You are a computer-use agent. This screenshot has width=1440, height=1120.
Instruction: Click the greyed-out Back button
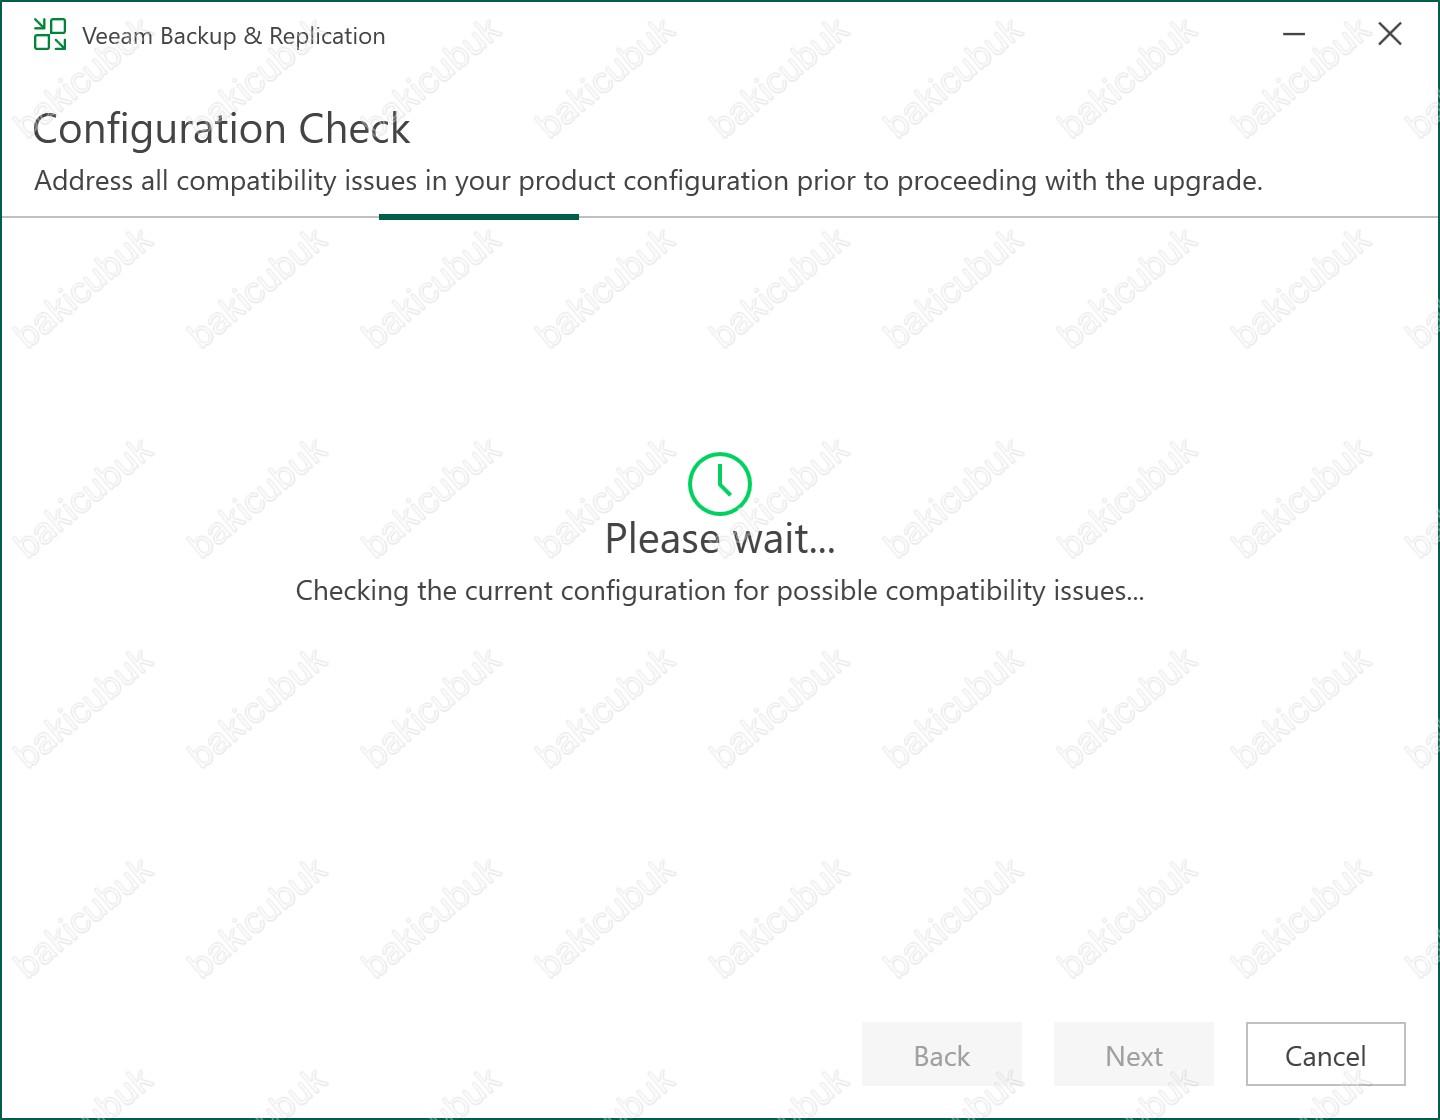coord(942,1054)
